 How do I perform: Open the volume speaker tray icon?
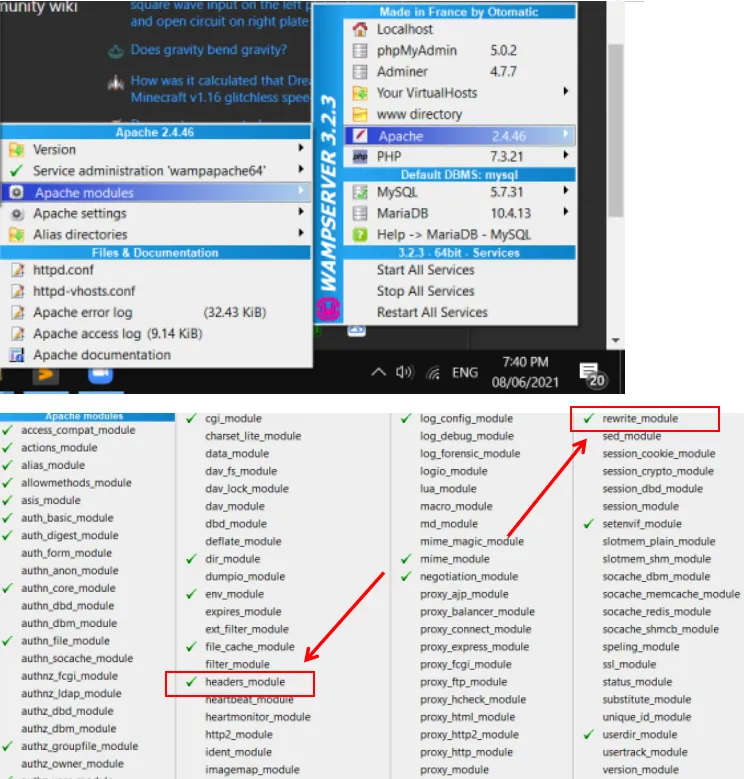click(x=404, y=372)
